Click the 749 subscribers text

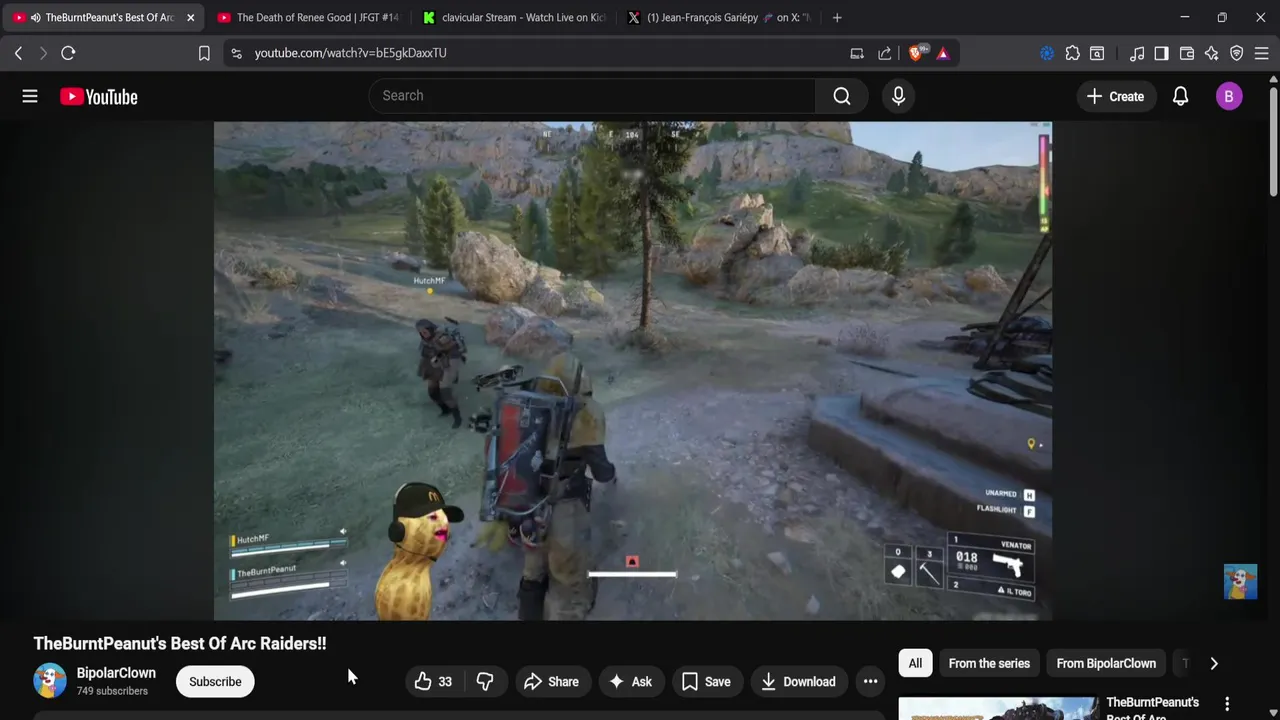click(x=112, y=691)
